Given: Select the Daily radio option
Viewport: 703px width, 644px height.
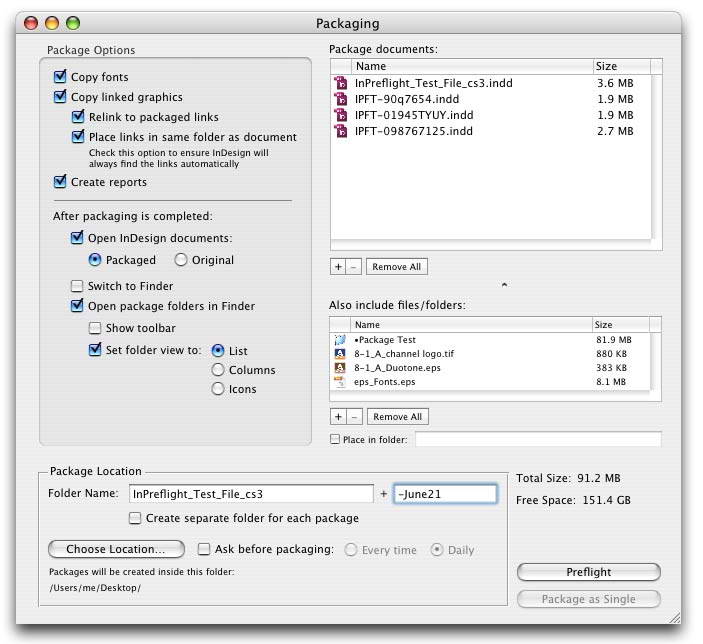Looking at the screenshot, I should point(437,550).
